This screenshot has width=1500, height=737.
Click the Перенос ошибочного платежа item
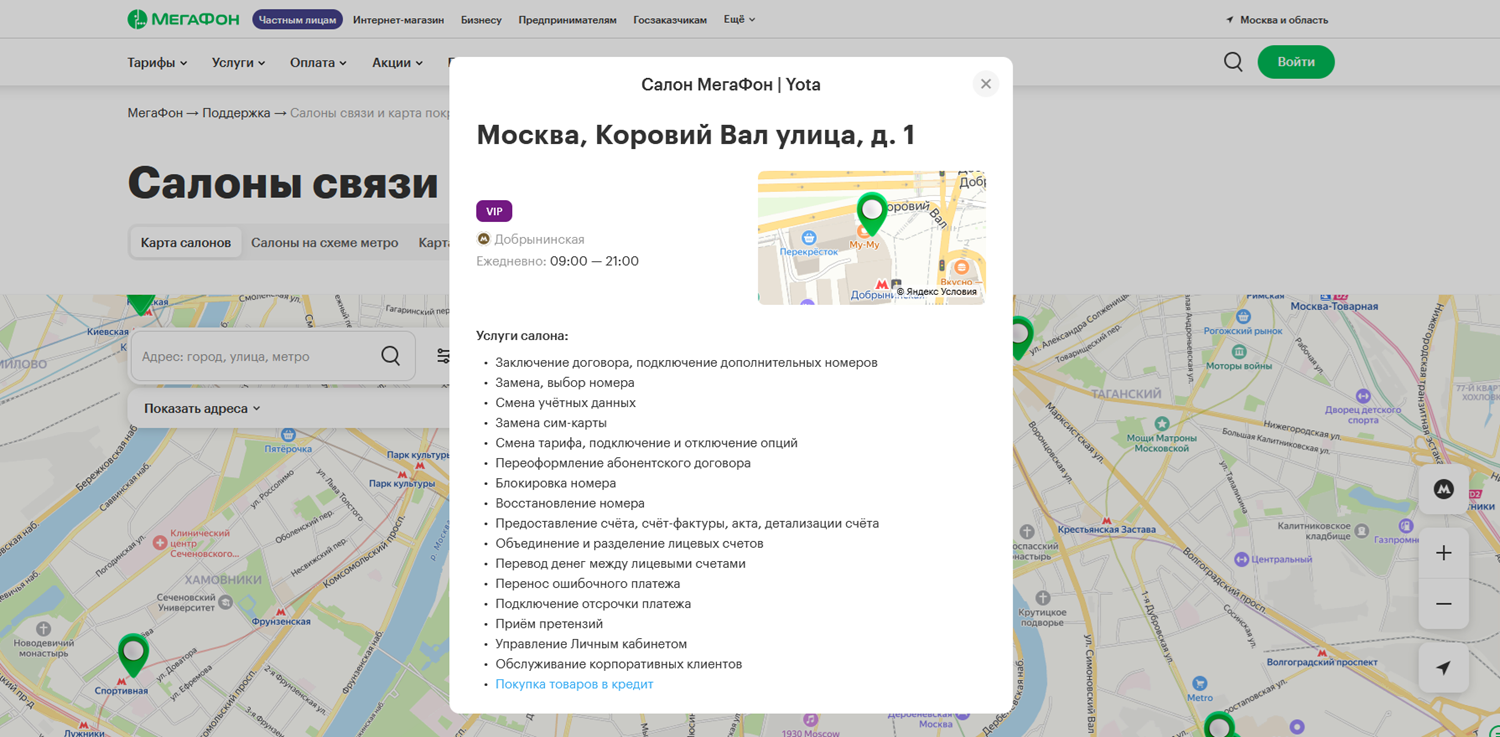tap(588, 584)
